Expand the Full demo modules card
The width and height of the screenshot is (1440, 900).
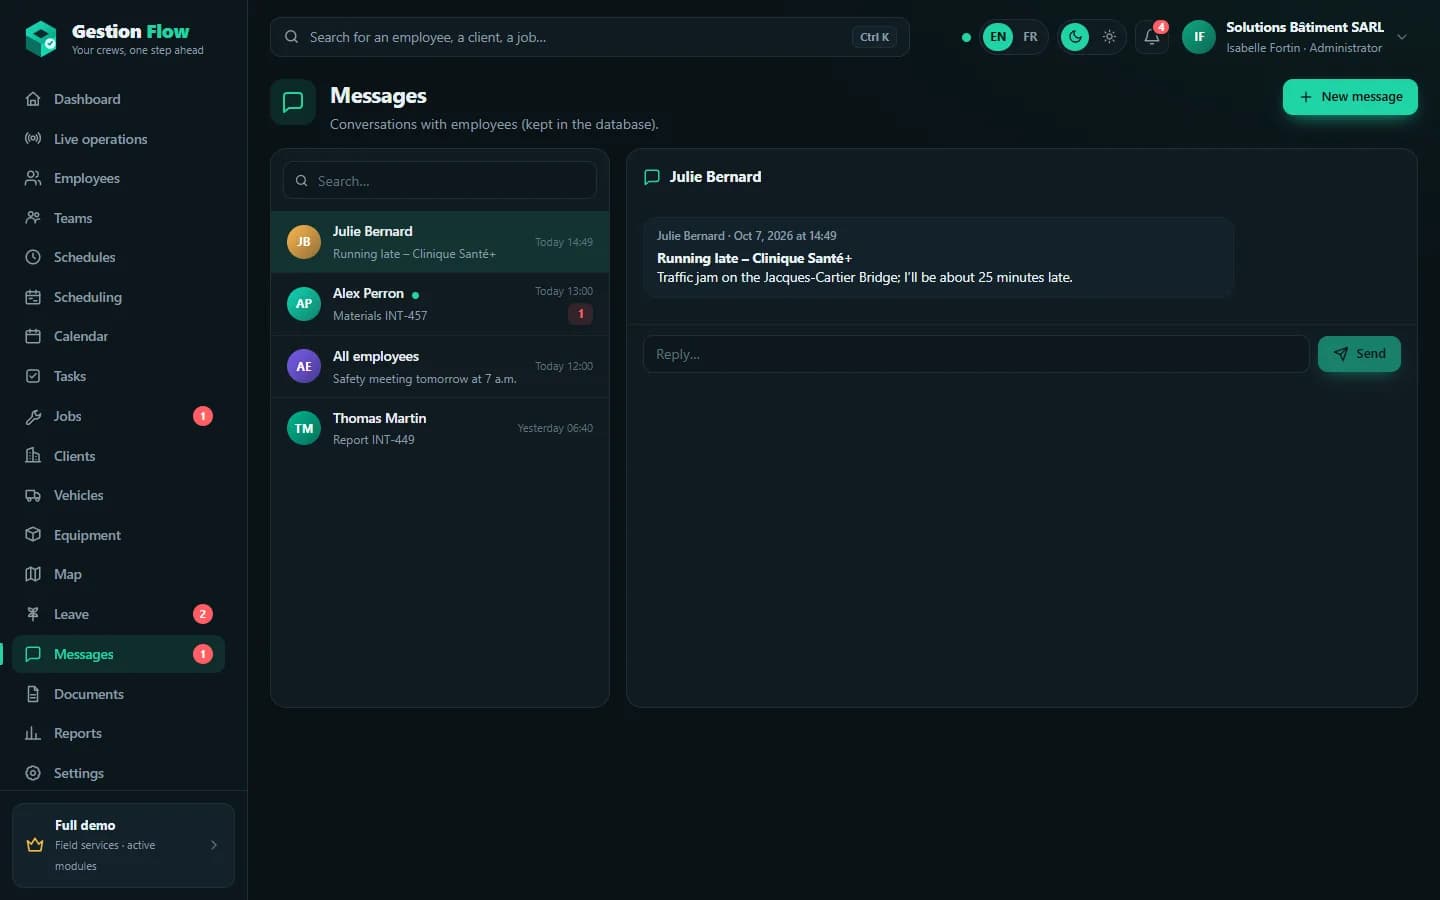coord(123,845)
